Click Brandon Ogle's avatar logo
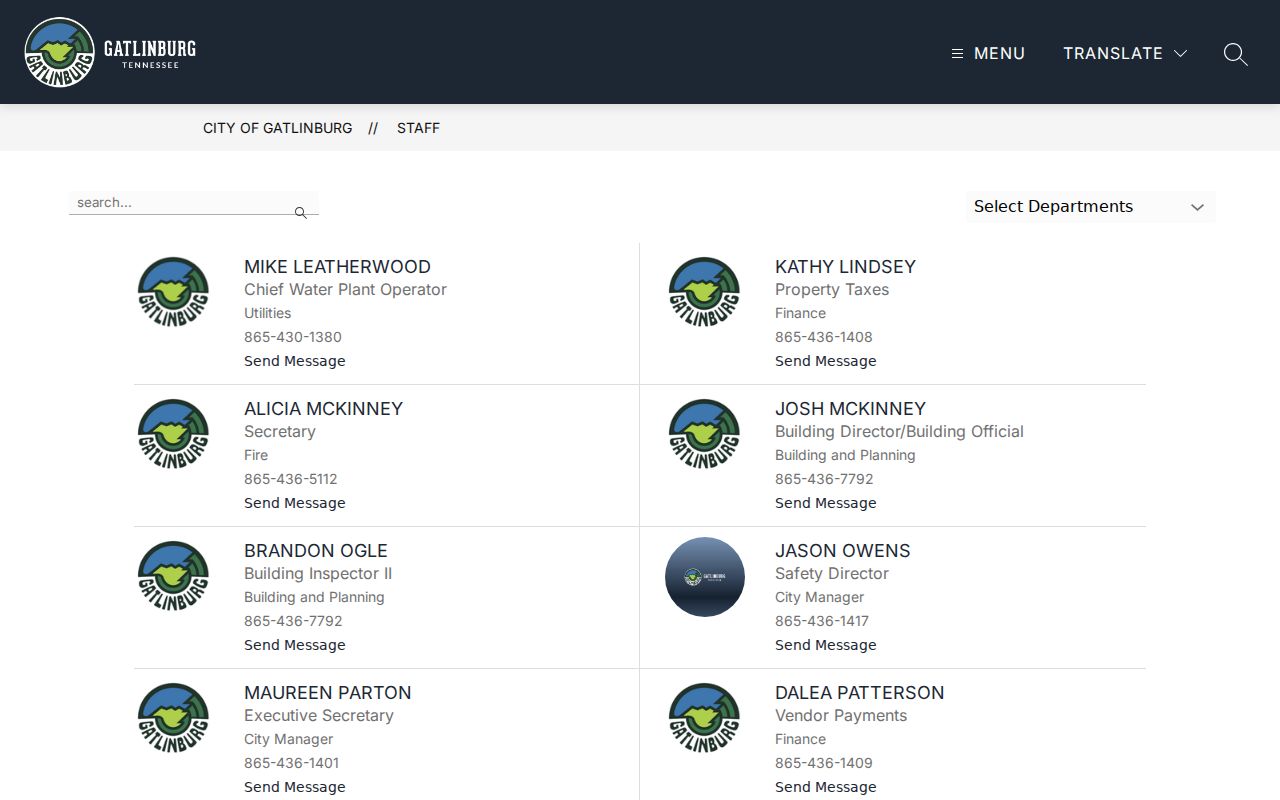Image resolution: width=1280 pixels, height=800 pixels. pos(173,575)
